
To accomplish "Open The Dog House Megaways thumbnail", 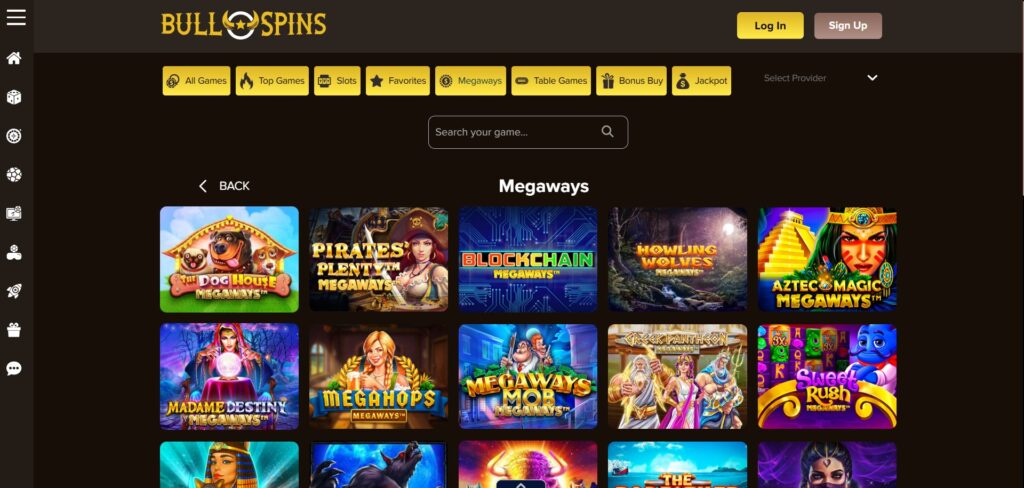I will pyautogui.click(x=229, y=259).
